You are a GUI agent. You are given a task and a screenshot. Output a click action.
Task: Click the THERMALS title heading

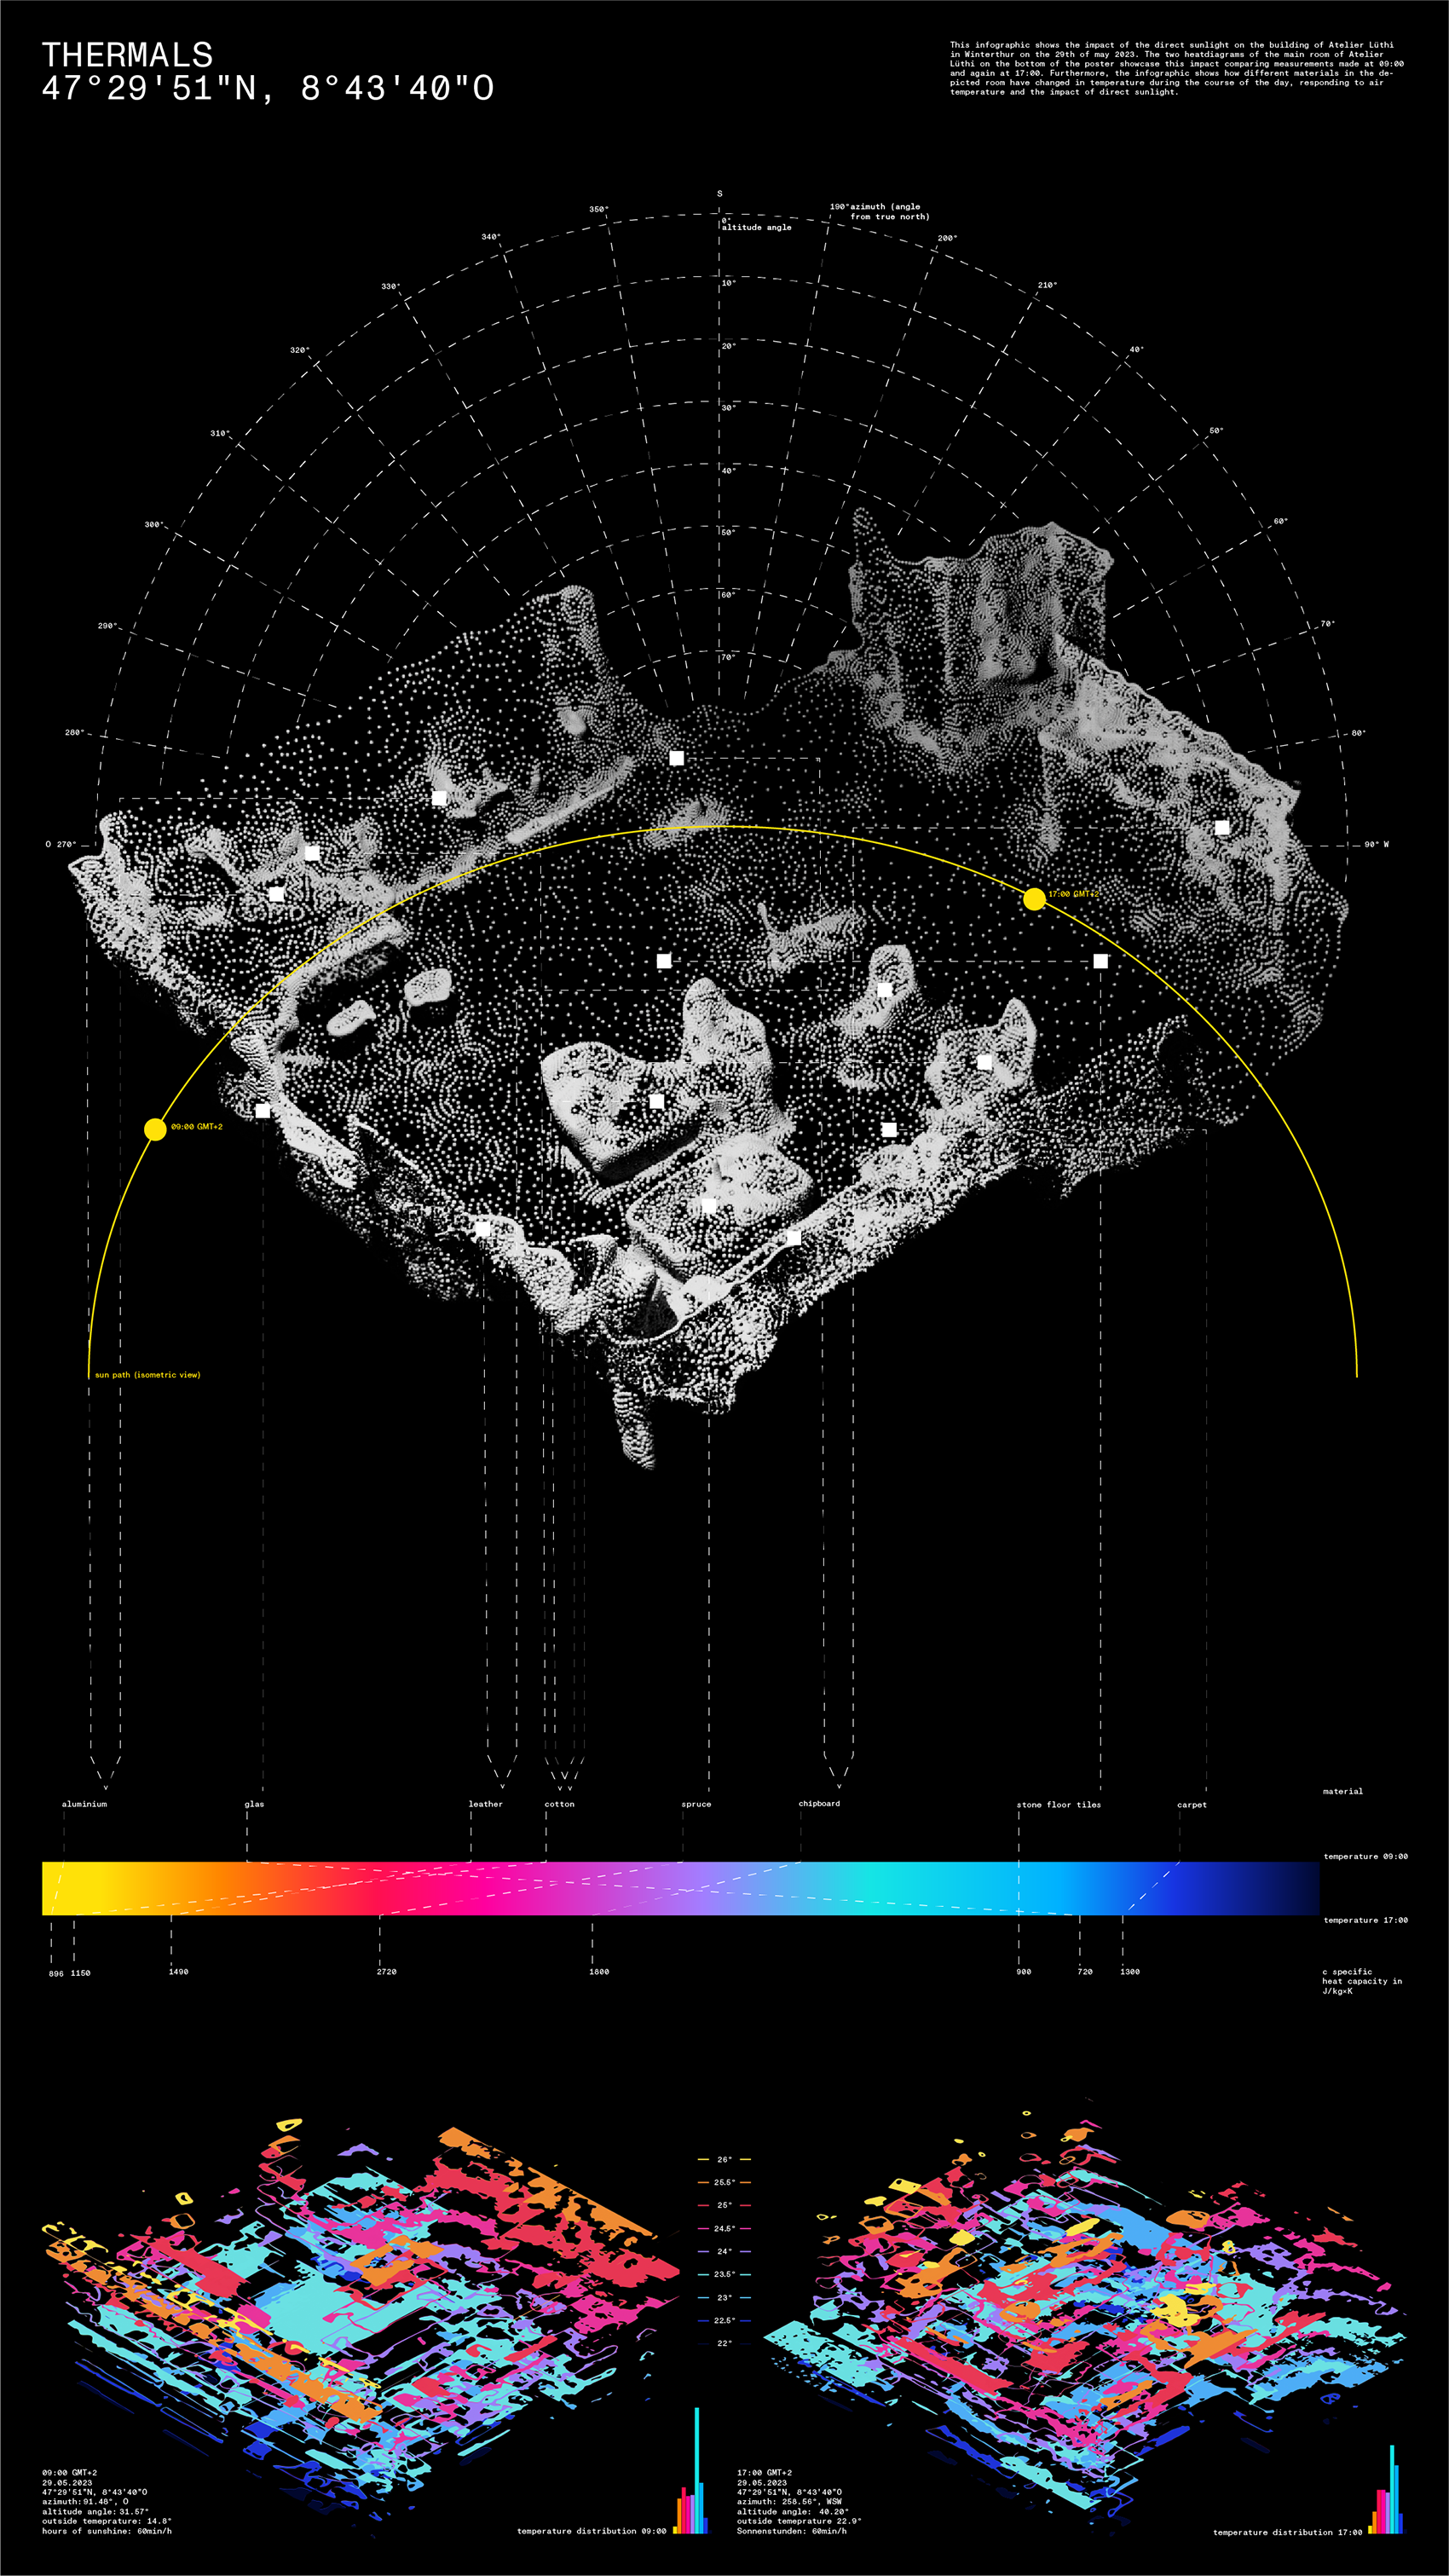click(127, 54)
